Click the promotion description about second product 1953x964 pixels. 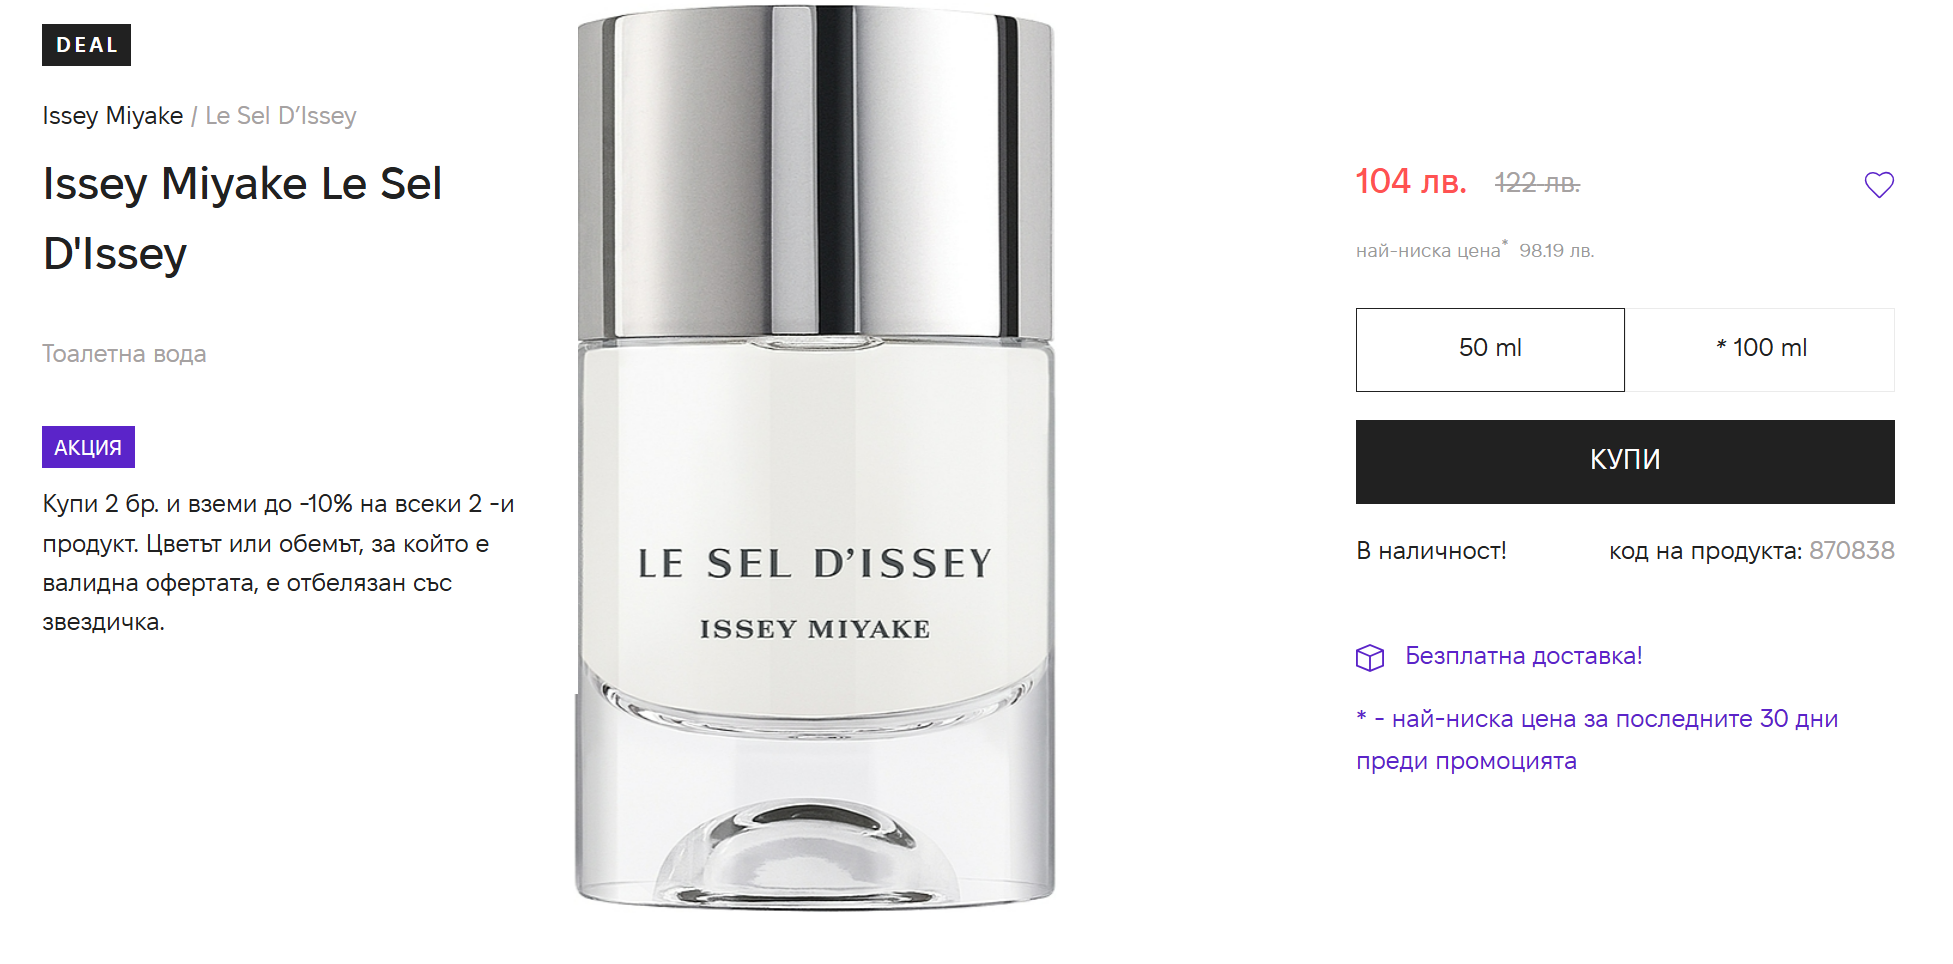click(278, 563)
